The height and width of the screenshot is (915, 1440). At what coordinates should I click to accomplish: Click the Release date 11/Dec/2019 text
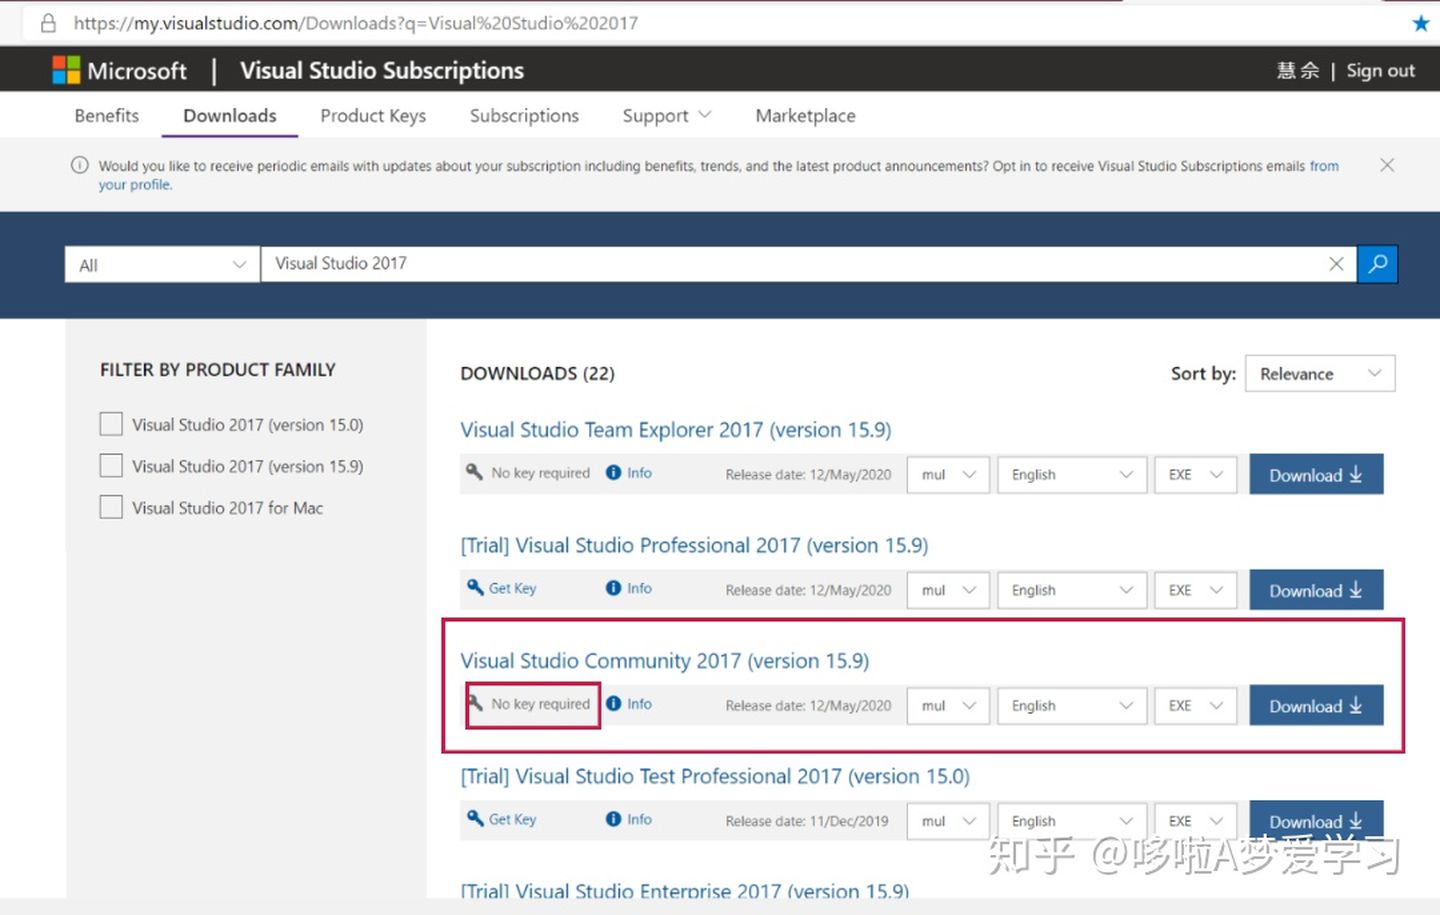pyautogui.click(x=807, y=821)
